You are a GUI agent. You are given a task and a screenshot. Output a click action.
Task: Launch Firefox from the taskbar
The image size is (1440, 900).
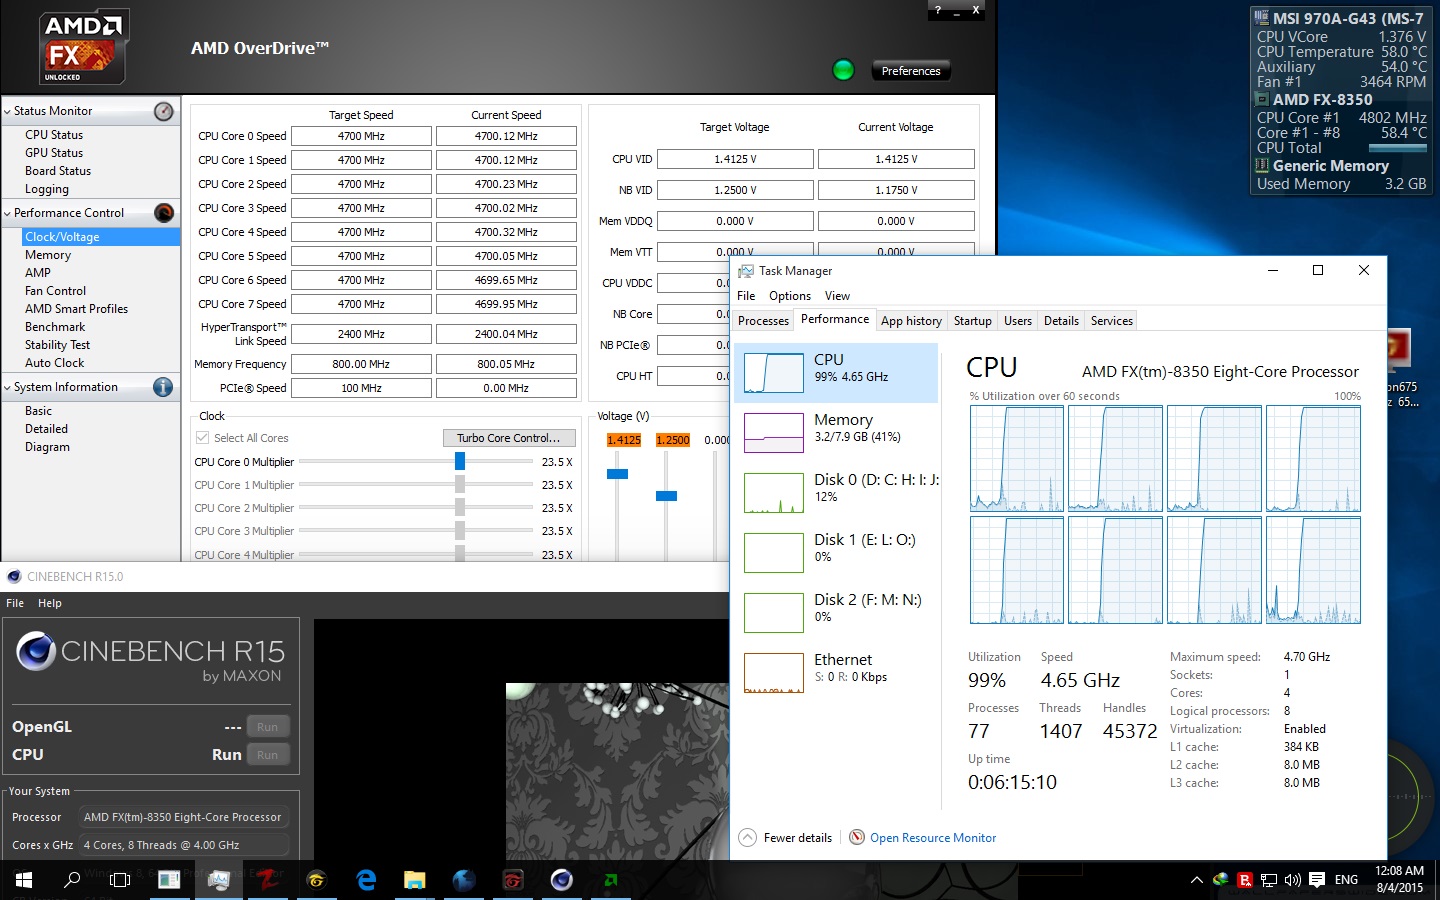tap(463, 880)
